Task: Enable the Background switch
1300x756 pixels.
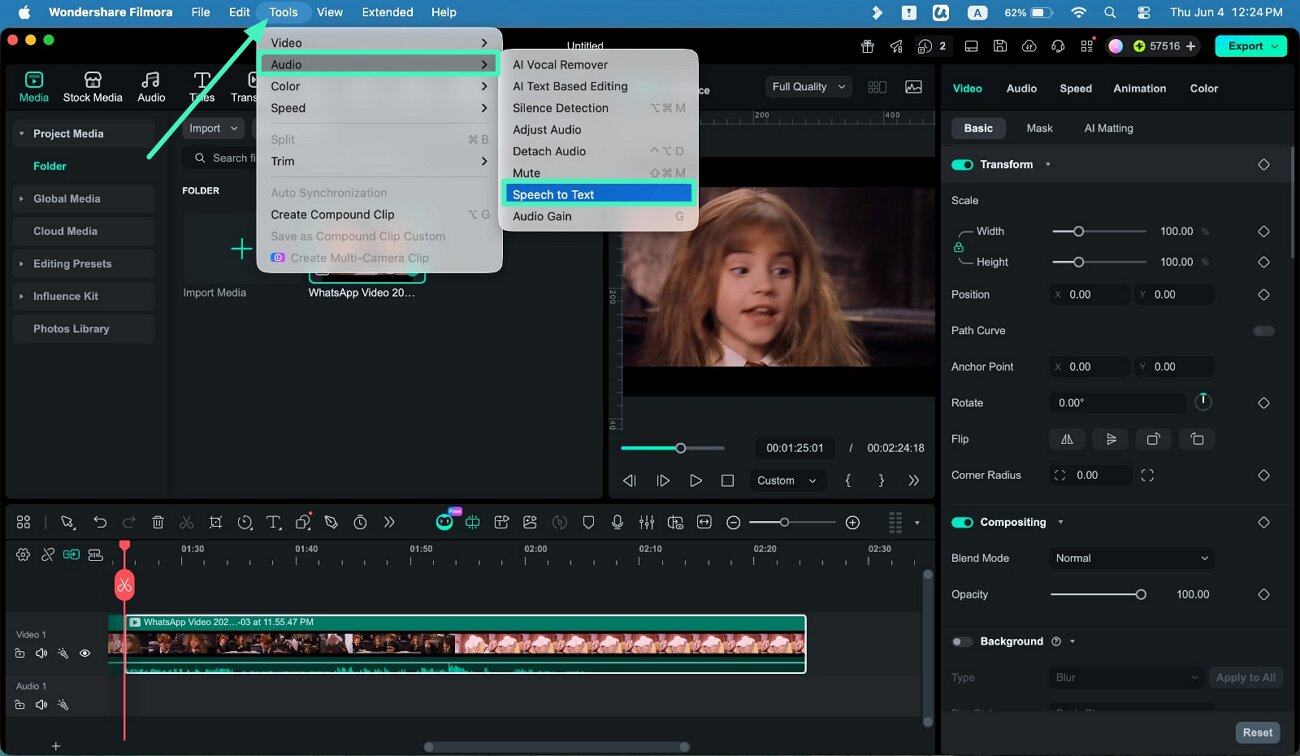Action: (962, 641)
